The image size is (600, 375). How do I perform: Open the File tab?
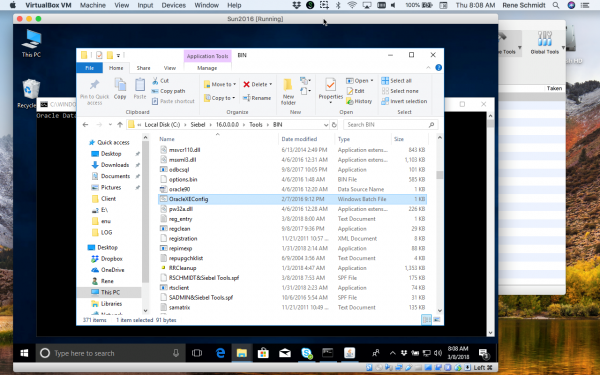(x=90, y=68)
